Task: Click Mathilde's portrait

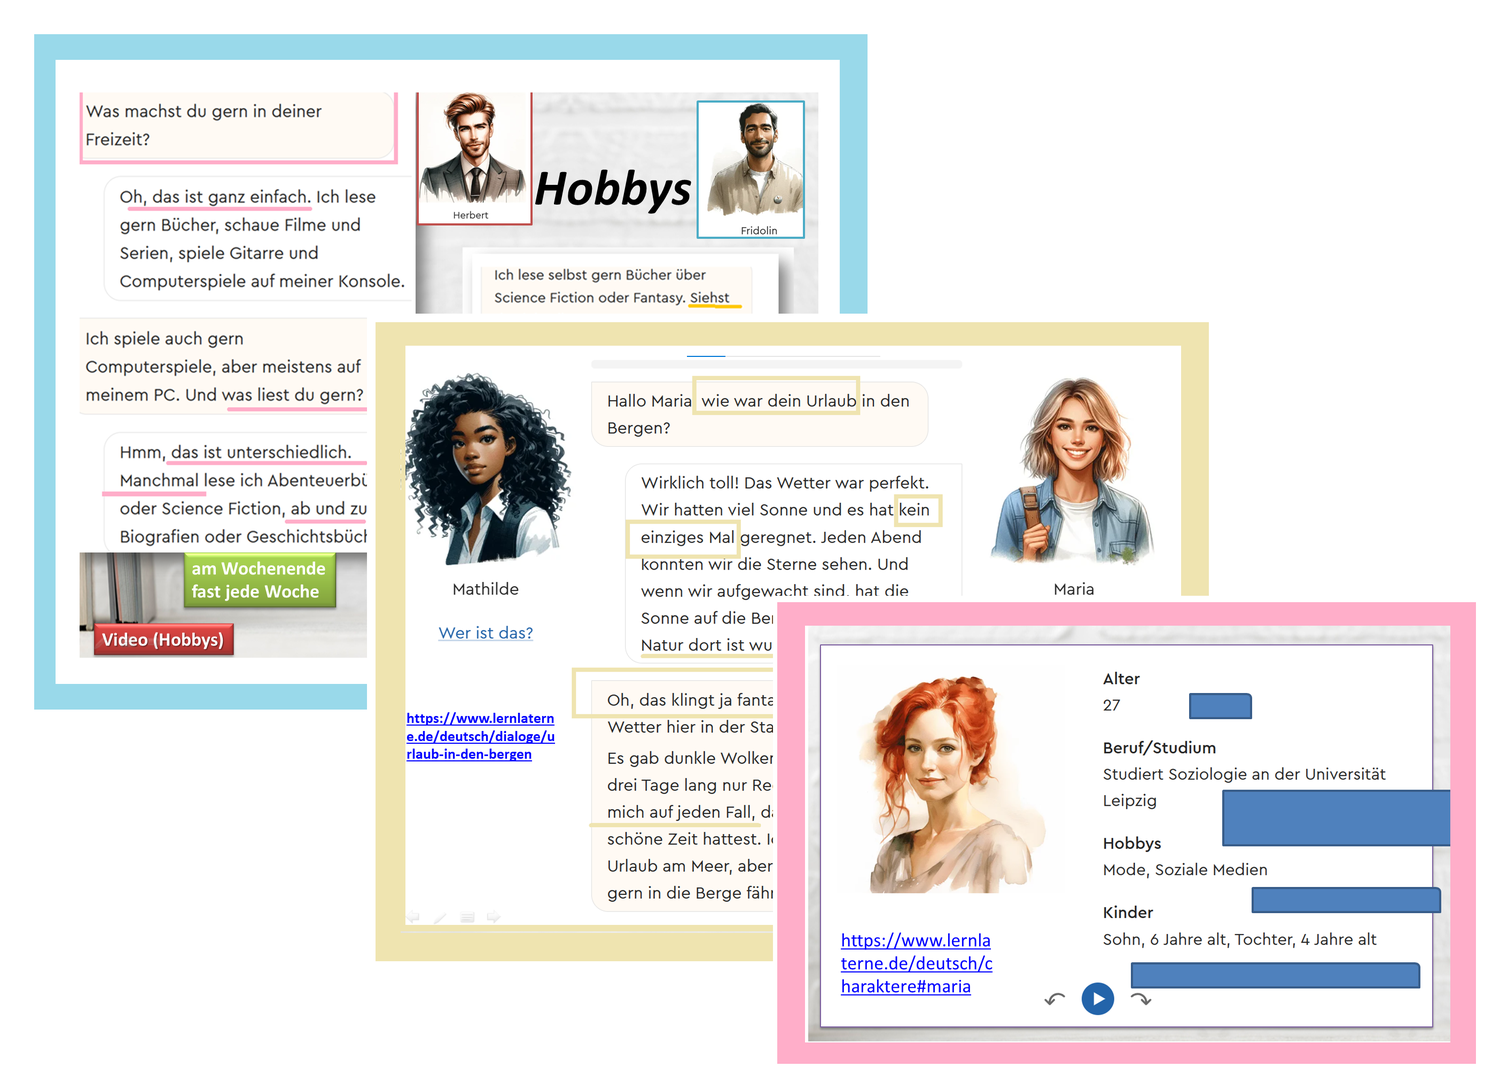Action: coord(487,470)
